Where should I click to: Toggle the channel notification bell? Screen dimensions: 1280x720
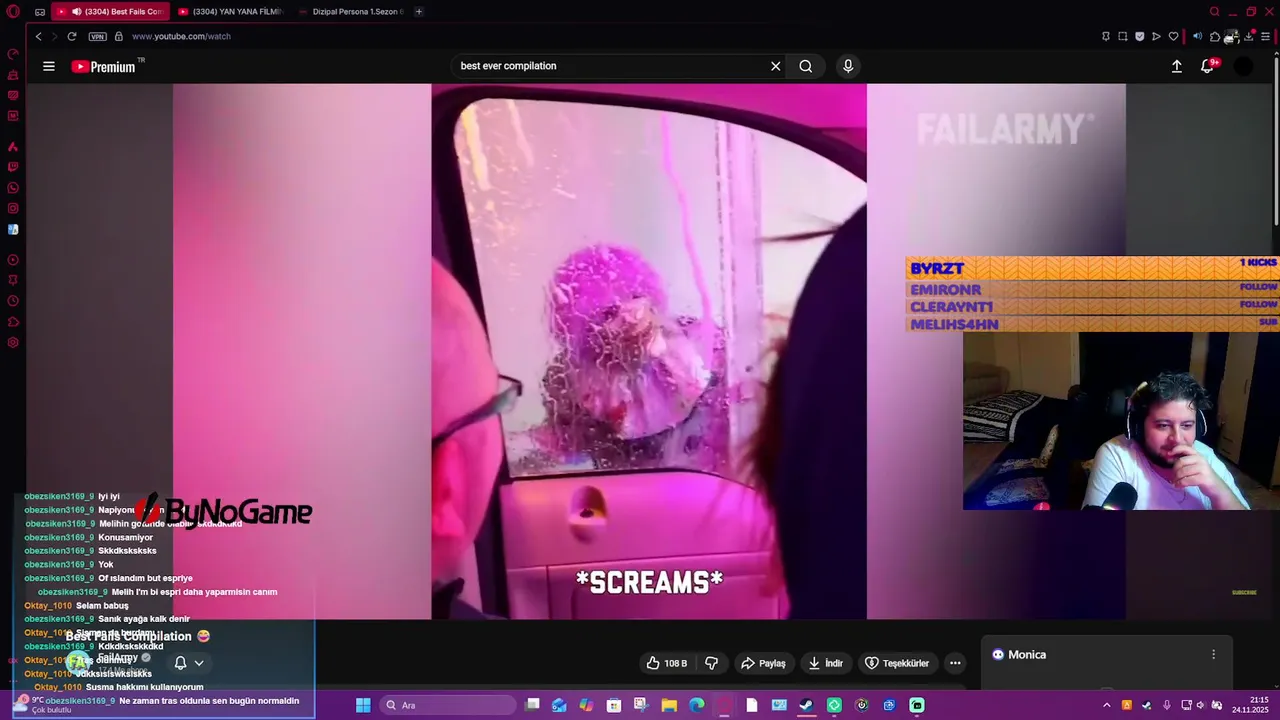click(x=180, y=663)
